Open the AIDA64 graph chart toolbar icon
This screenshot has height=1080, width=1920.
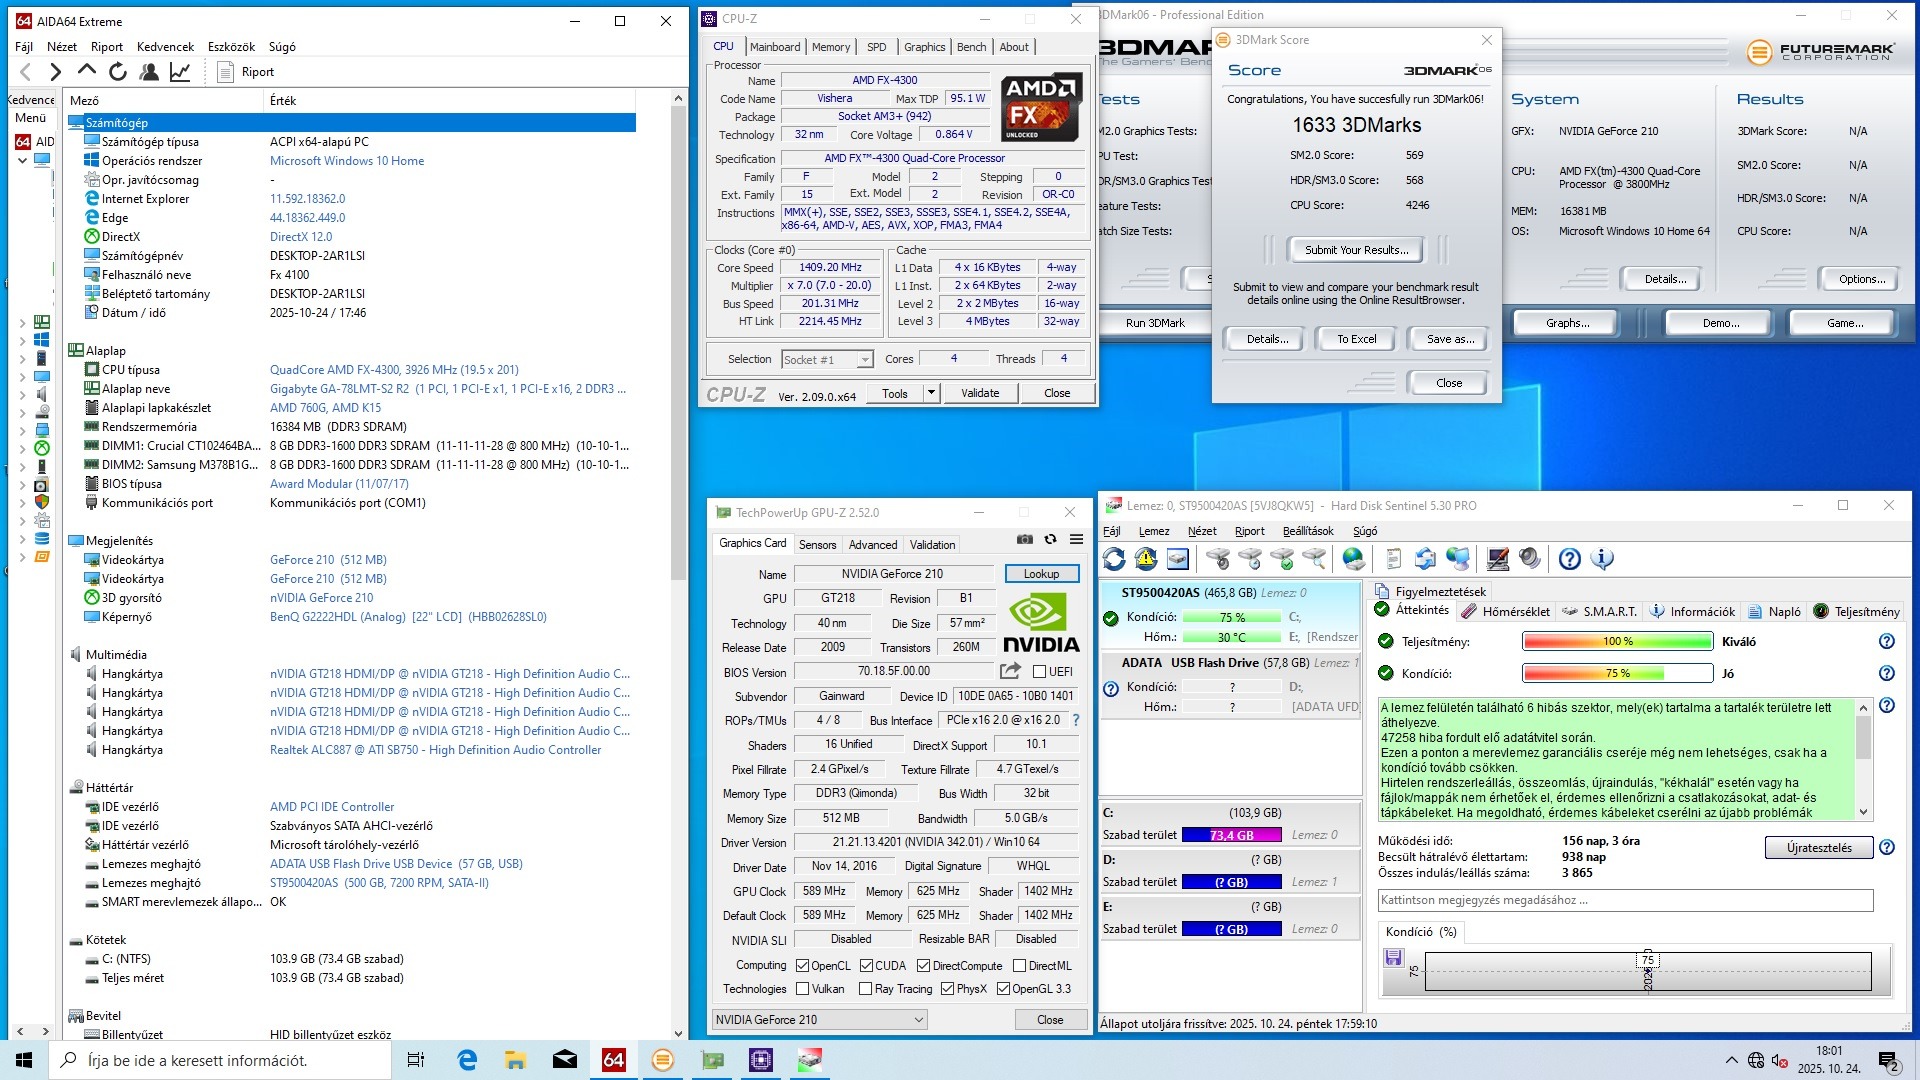pyautogui.click(x=180, y=72)
